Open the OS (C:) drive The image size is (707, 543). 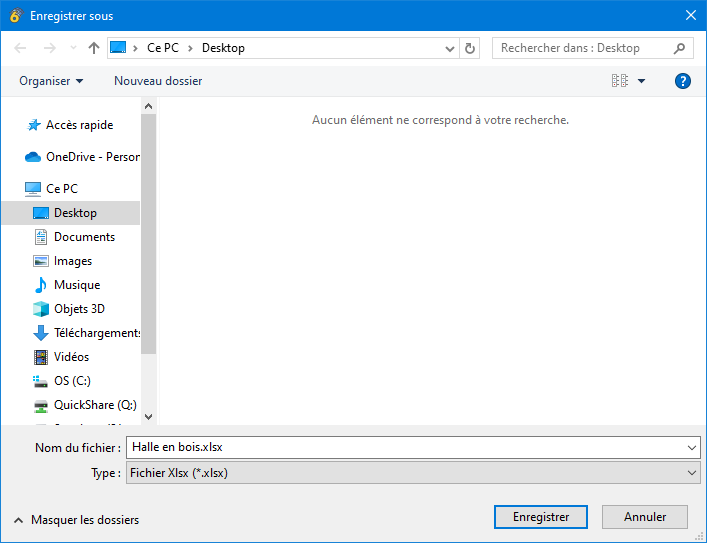pyautogui.click(x=72, y=381)
